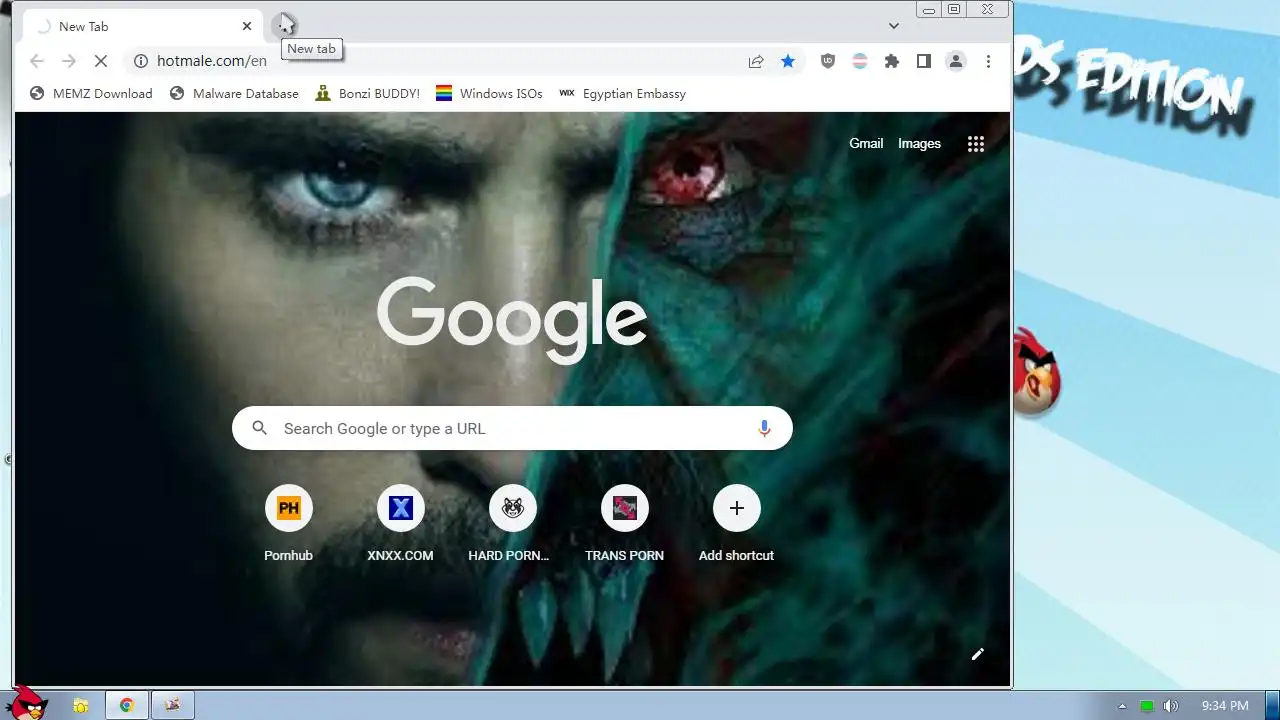Screen dimensions: 1280x720
Task: Share this page icon in address bar
Action: [x=756, y=61]
